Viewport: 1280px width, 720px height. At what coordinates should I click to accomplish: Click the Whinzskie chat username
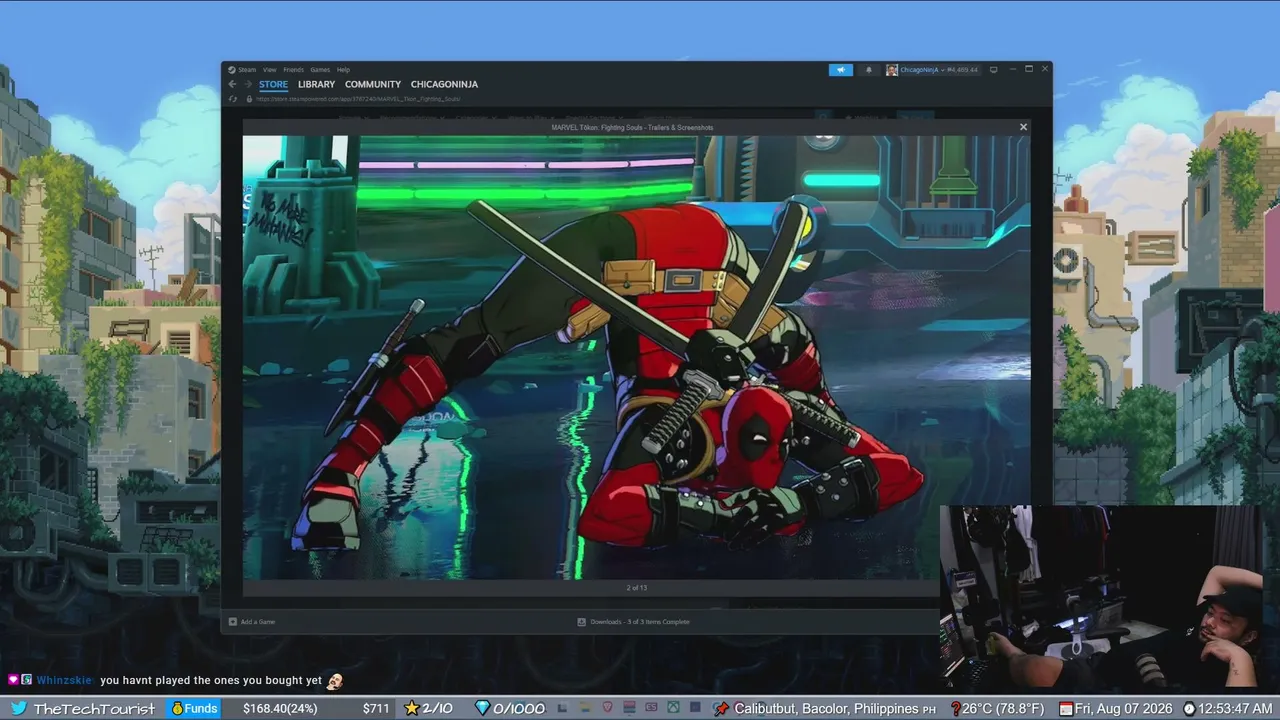point(64,680)
